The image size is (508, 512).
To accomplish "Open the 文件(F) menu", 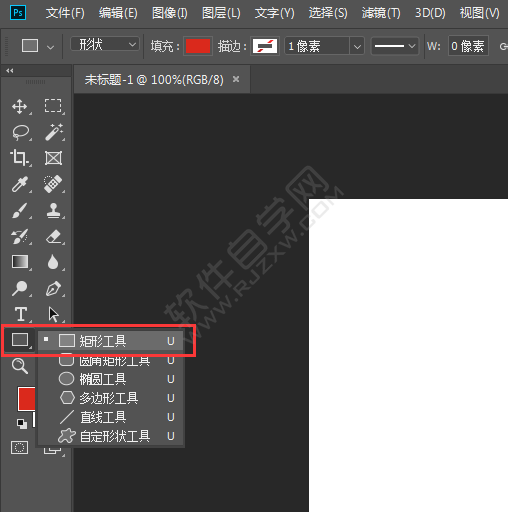I will click(65, 13).
